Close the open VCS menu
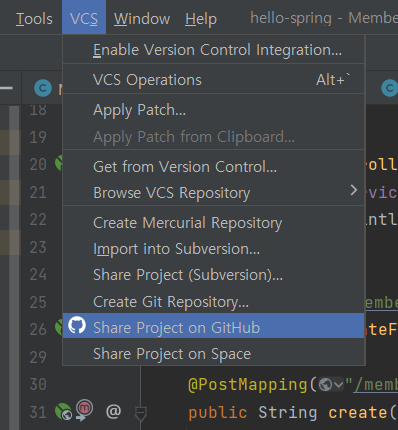The width and height of the screenshot is (398, 430). pyautogui.click(x=84, y=17)
